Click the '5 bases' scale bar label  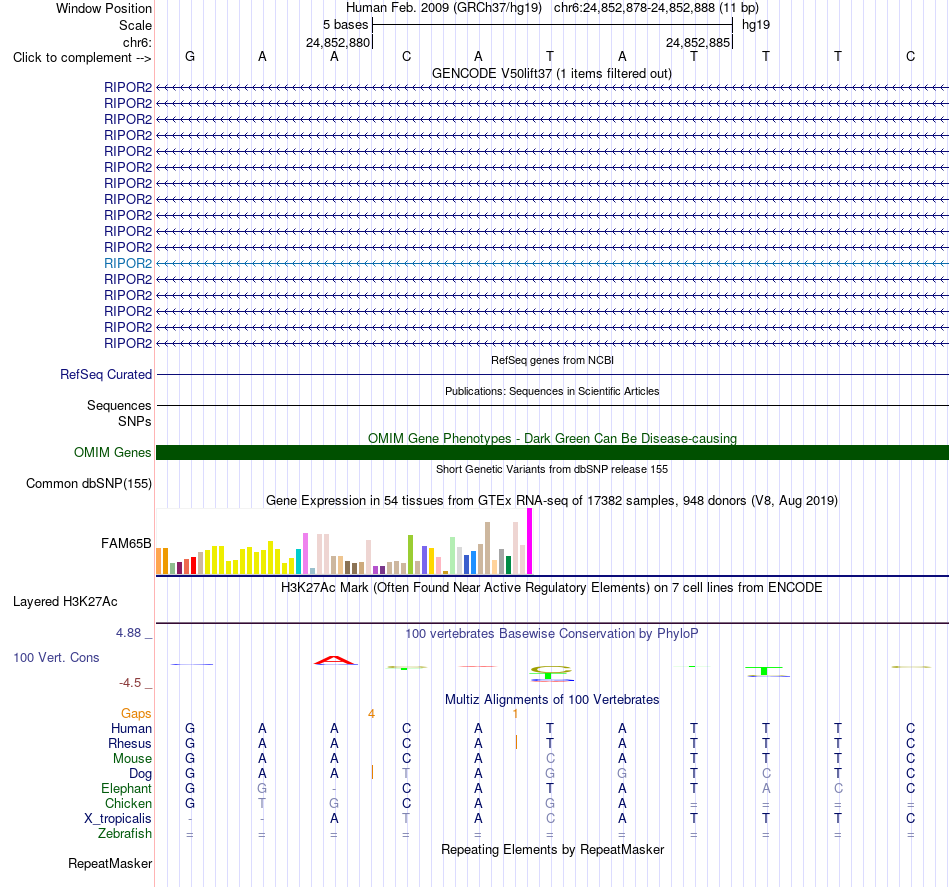point(345,25)
